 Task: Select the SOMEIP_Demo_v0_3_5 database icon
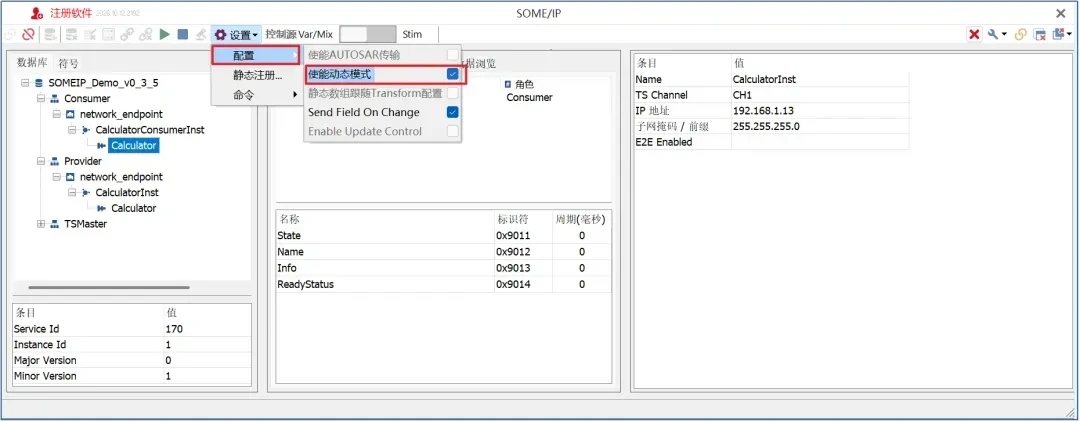coord(39,83)
